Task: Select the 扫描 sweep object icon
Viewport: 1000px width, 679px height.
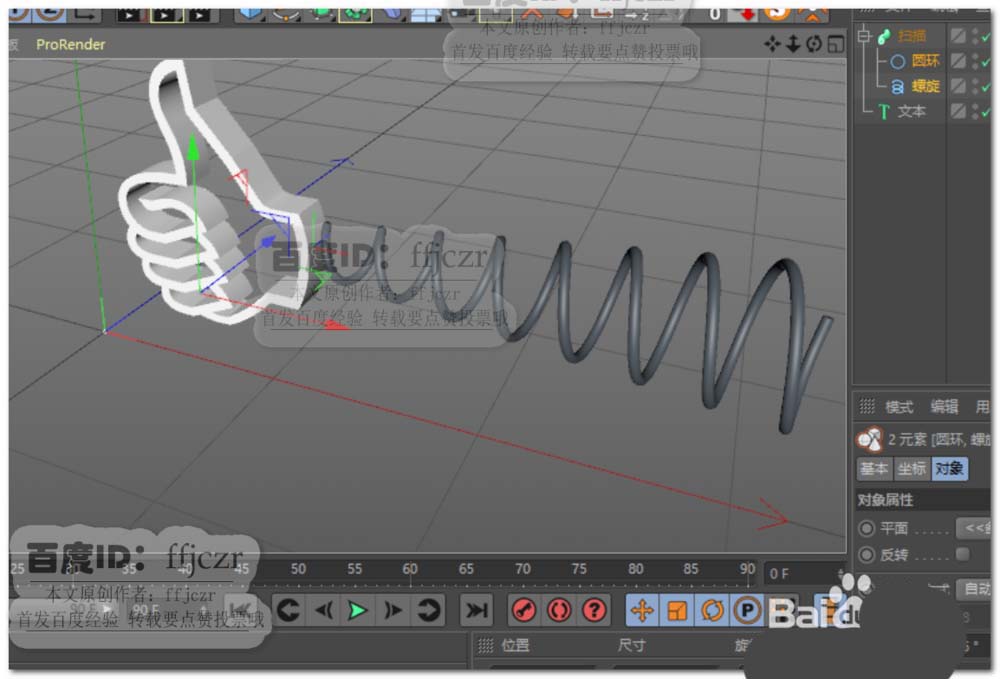Action: (884, 36)
